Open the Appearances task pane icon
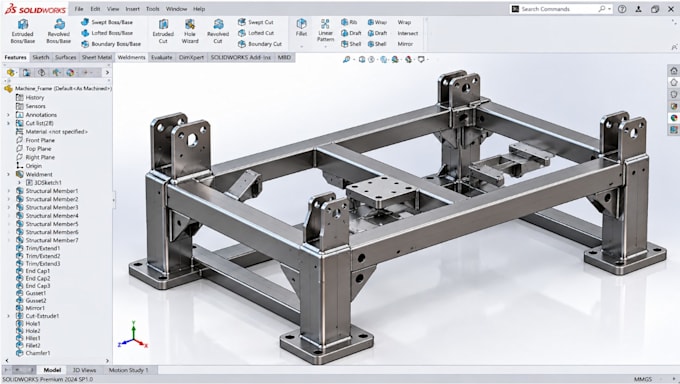Image resolution: width=680 pixels, height=384 pixels. point(673,118)
